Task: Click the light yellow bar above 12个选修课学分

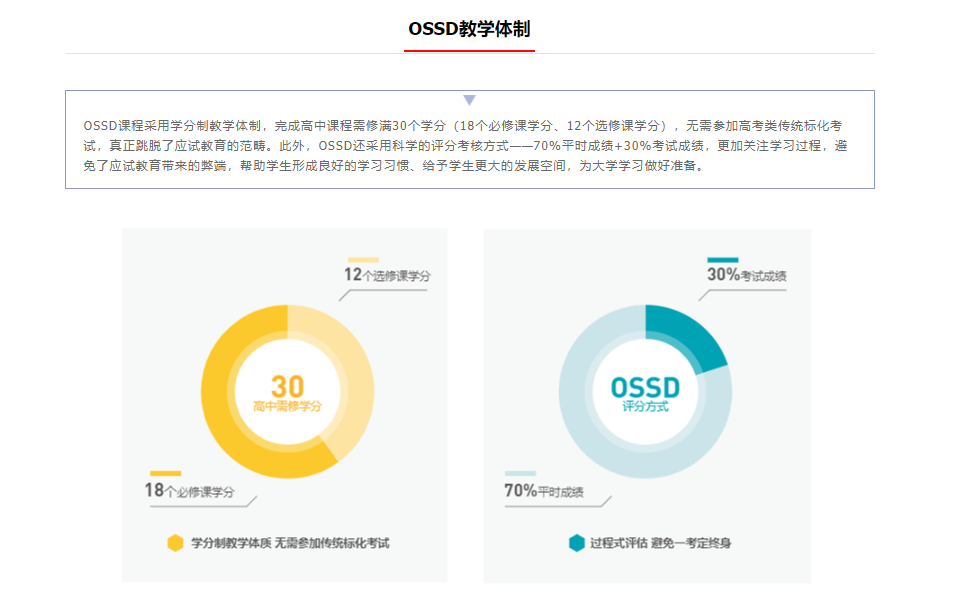Action: (363, 260)
